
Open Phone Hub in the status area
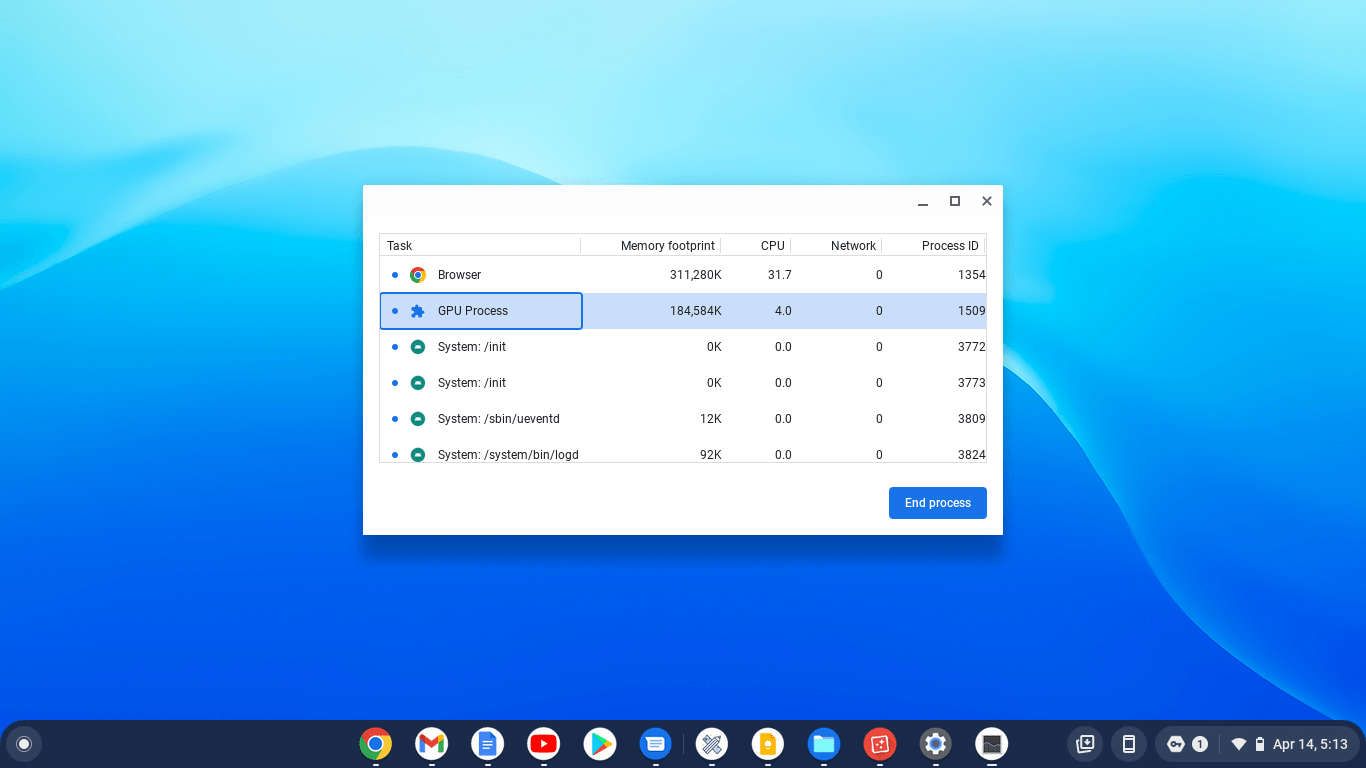coord(1129,744)
